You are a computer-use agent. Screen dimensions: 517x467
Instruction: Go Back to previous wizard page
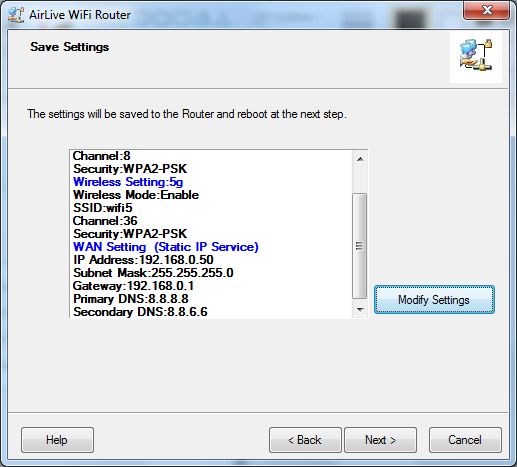click(305, 440)
